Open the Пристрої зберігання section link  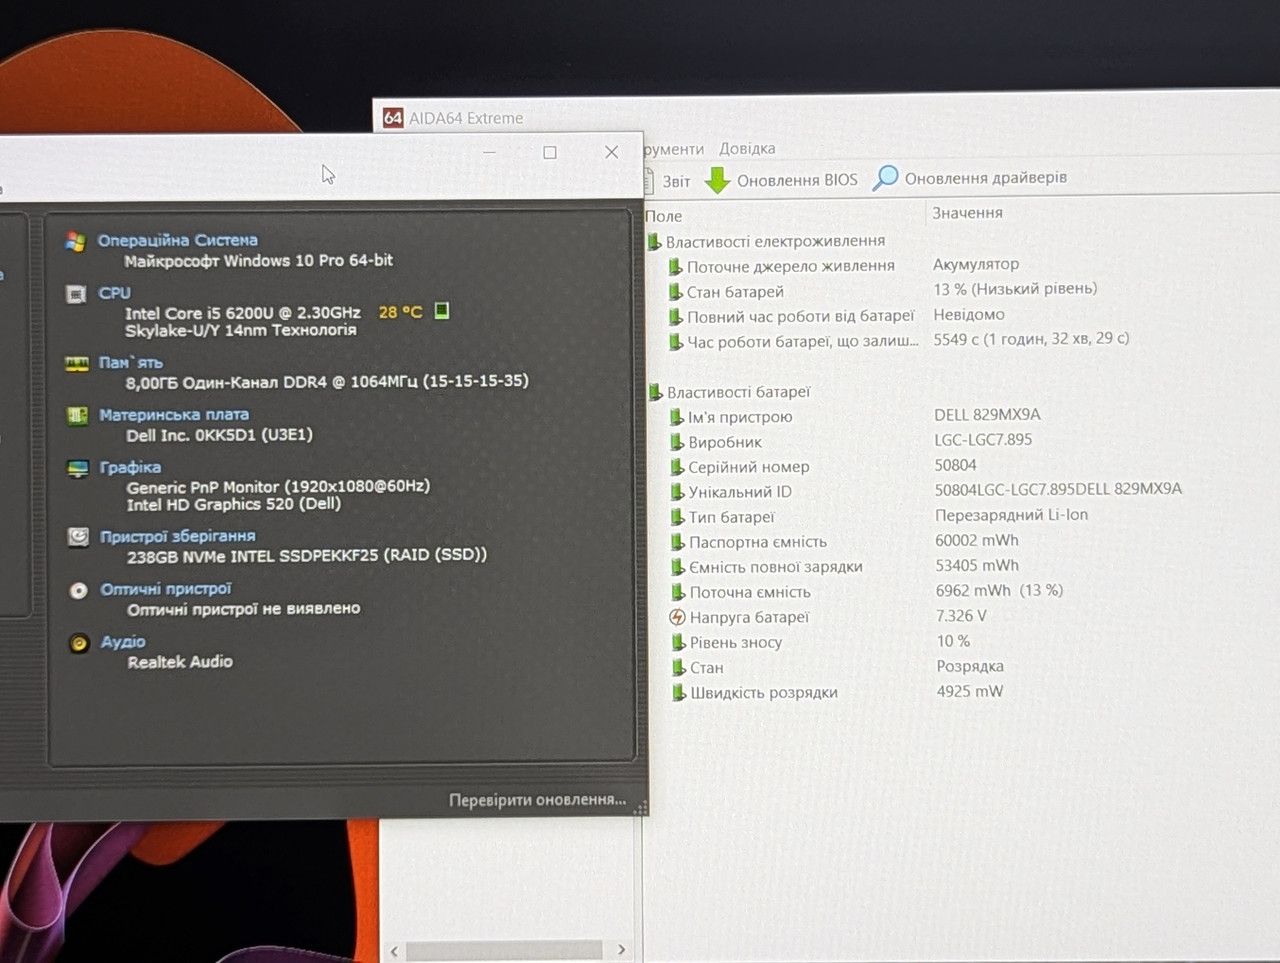(x=178, y=536)
